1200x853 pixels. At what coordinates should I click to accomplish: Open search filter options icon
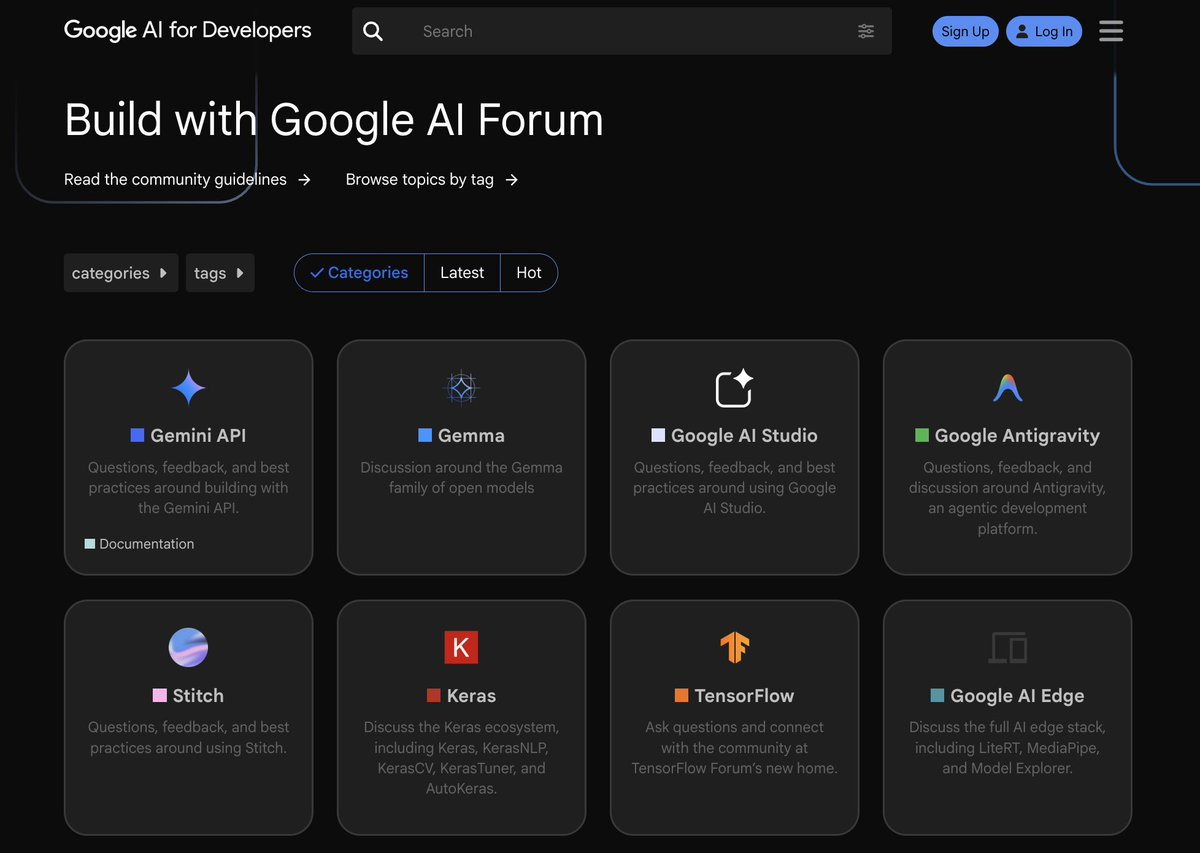click(866, 32)
